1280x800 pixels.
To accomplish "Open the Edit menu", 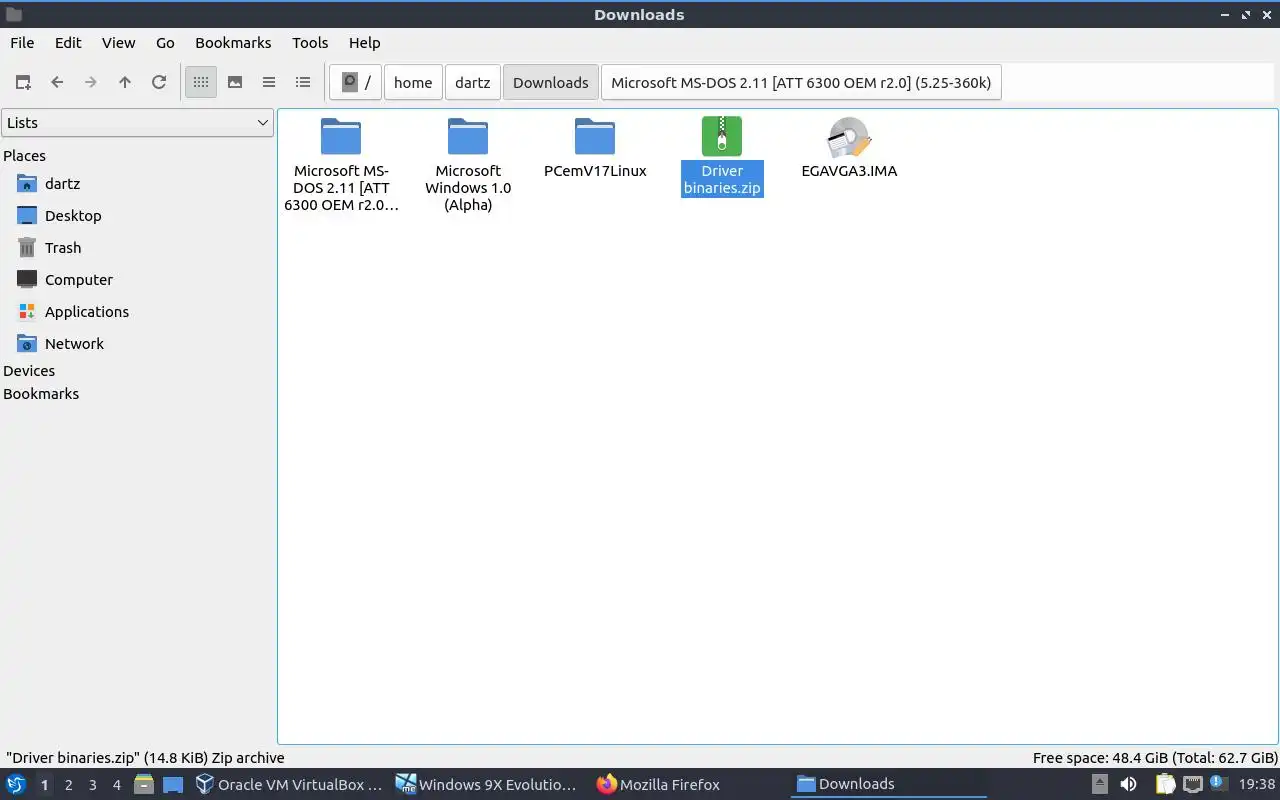I will pos(68,43).
